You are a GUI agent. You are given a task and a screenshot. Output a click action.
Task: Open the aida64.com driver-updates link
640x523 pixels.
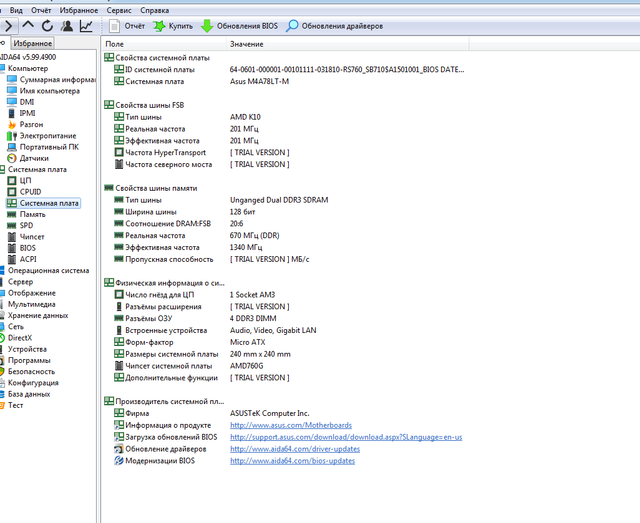[x=295, y=449]
